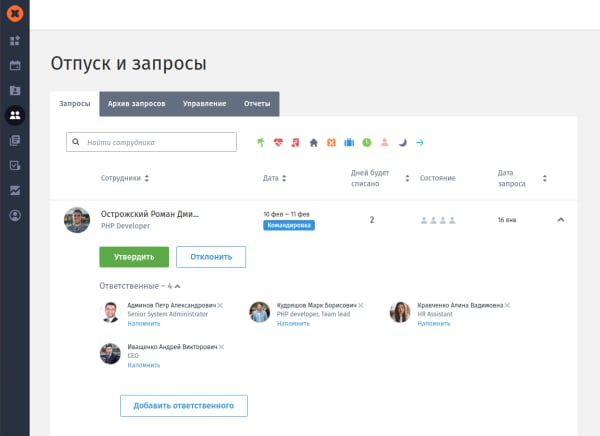The width and height of the screenshot is (600, 436).
Task: Remove Кудряшов Марк Борисович from responsible
Action: [360, 305]
